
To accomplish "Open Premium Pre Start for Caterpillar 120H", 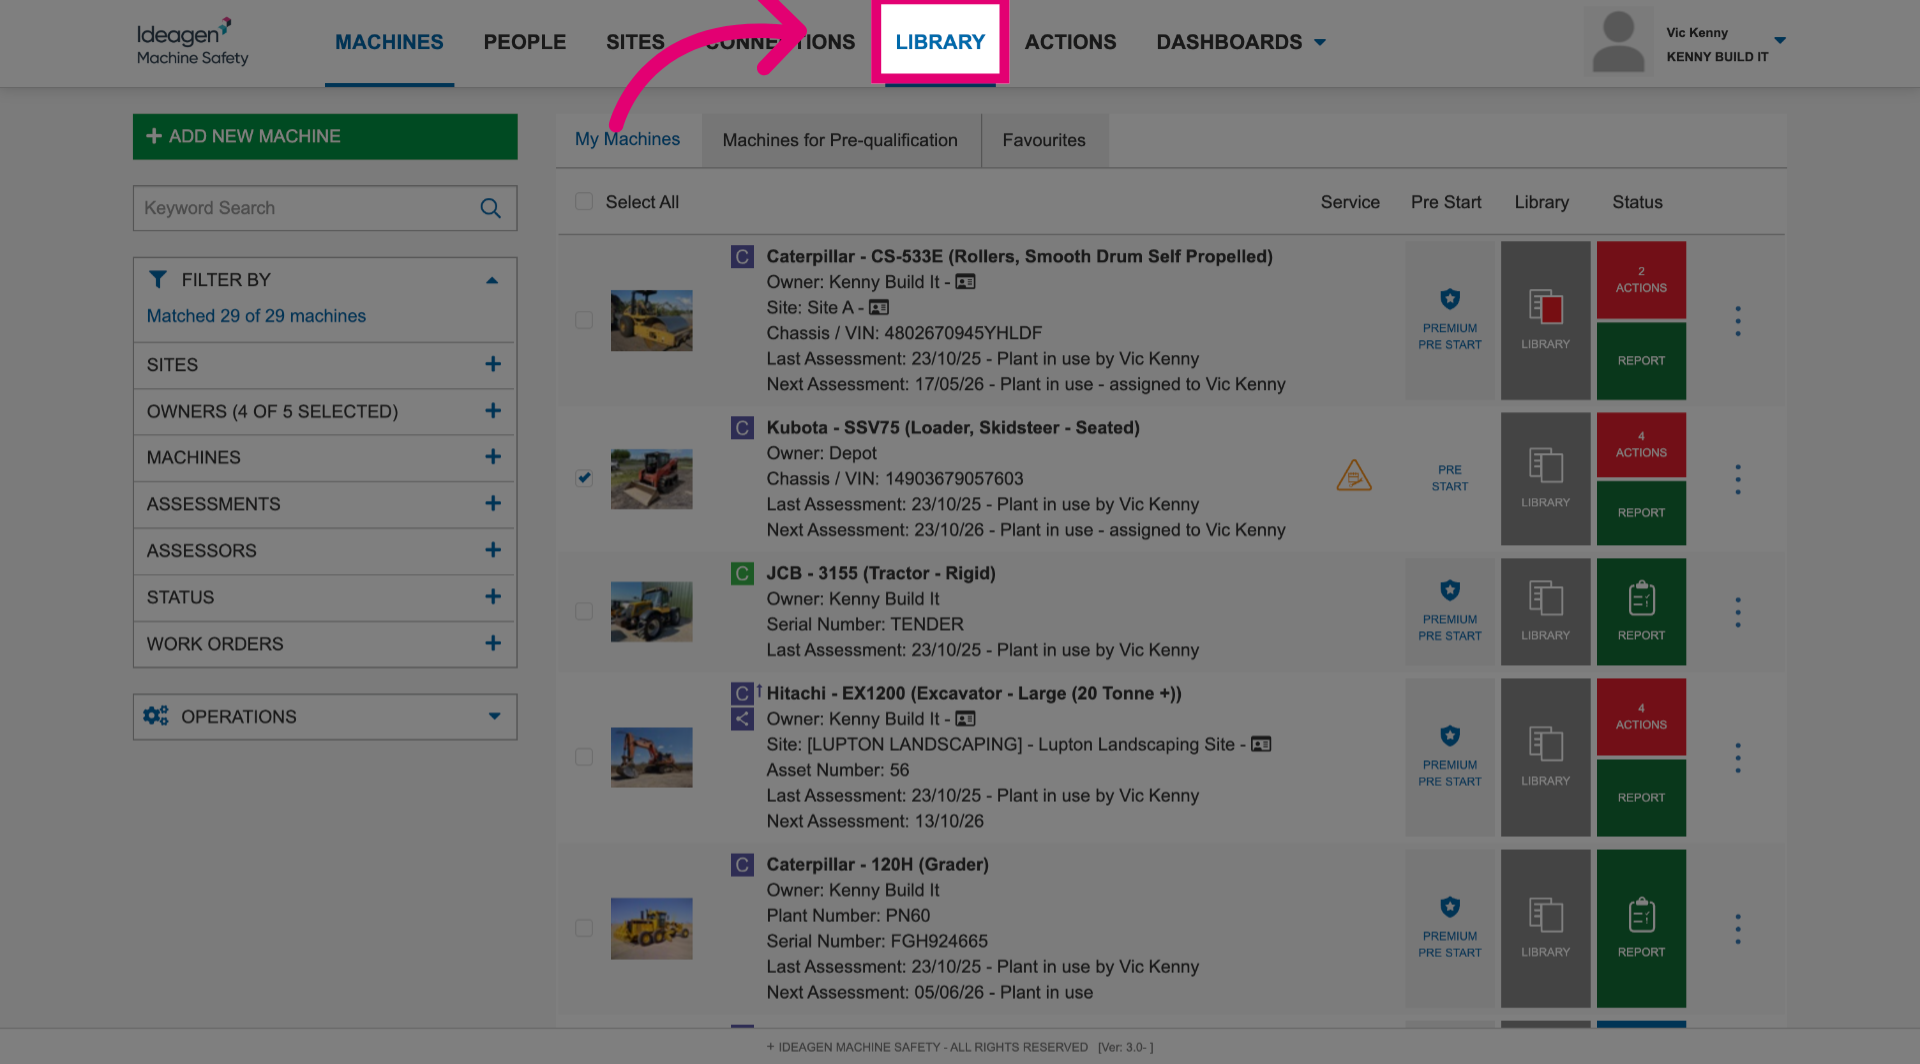I will tap(1450, 928).
